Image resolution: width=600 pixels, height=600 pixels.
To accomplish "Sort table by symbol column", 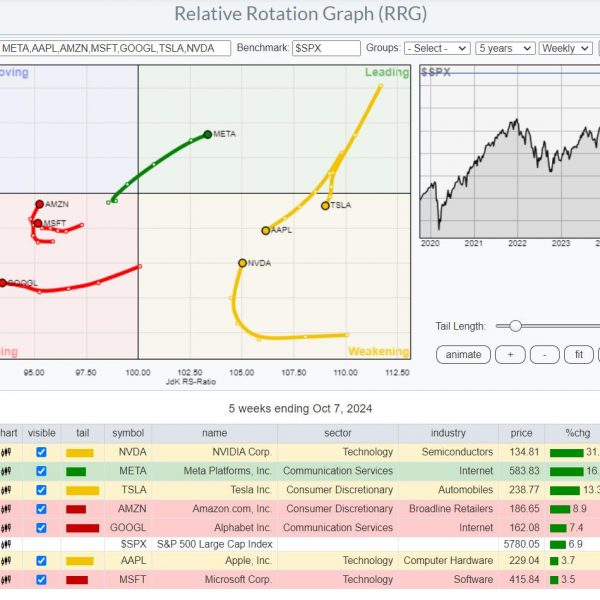I will [128, 433].
